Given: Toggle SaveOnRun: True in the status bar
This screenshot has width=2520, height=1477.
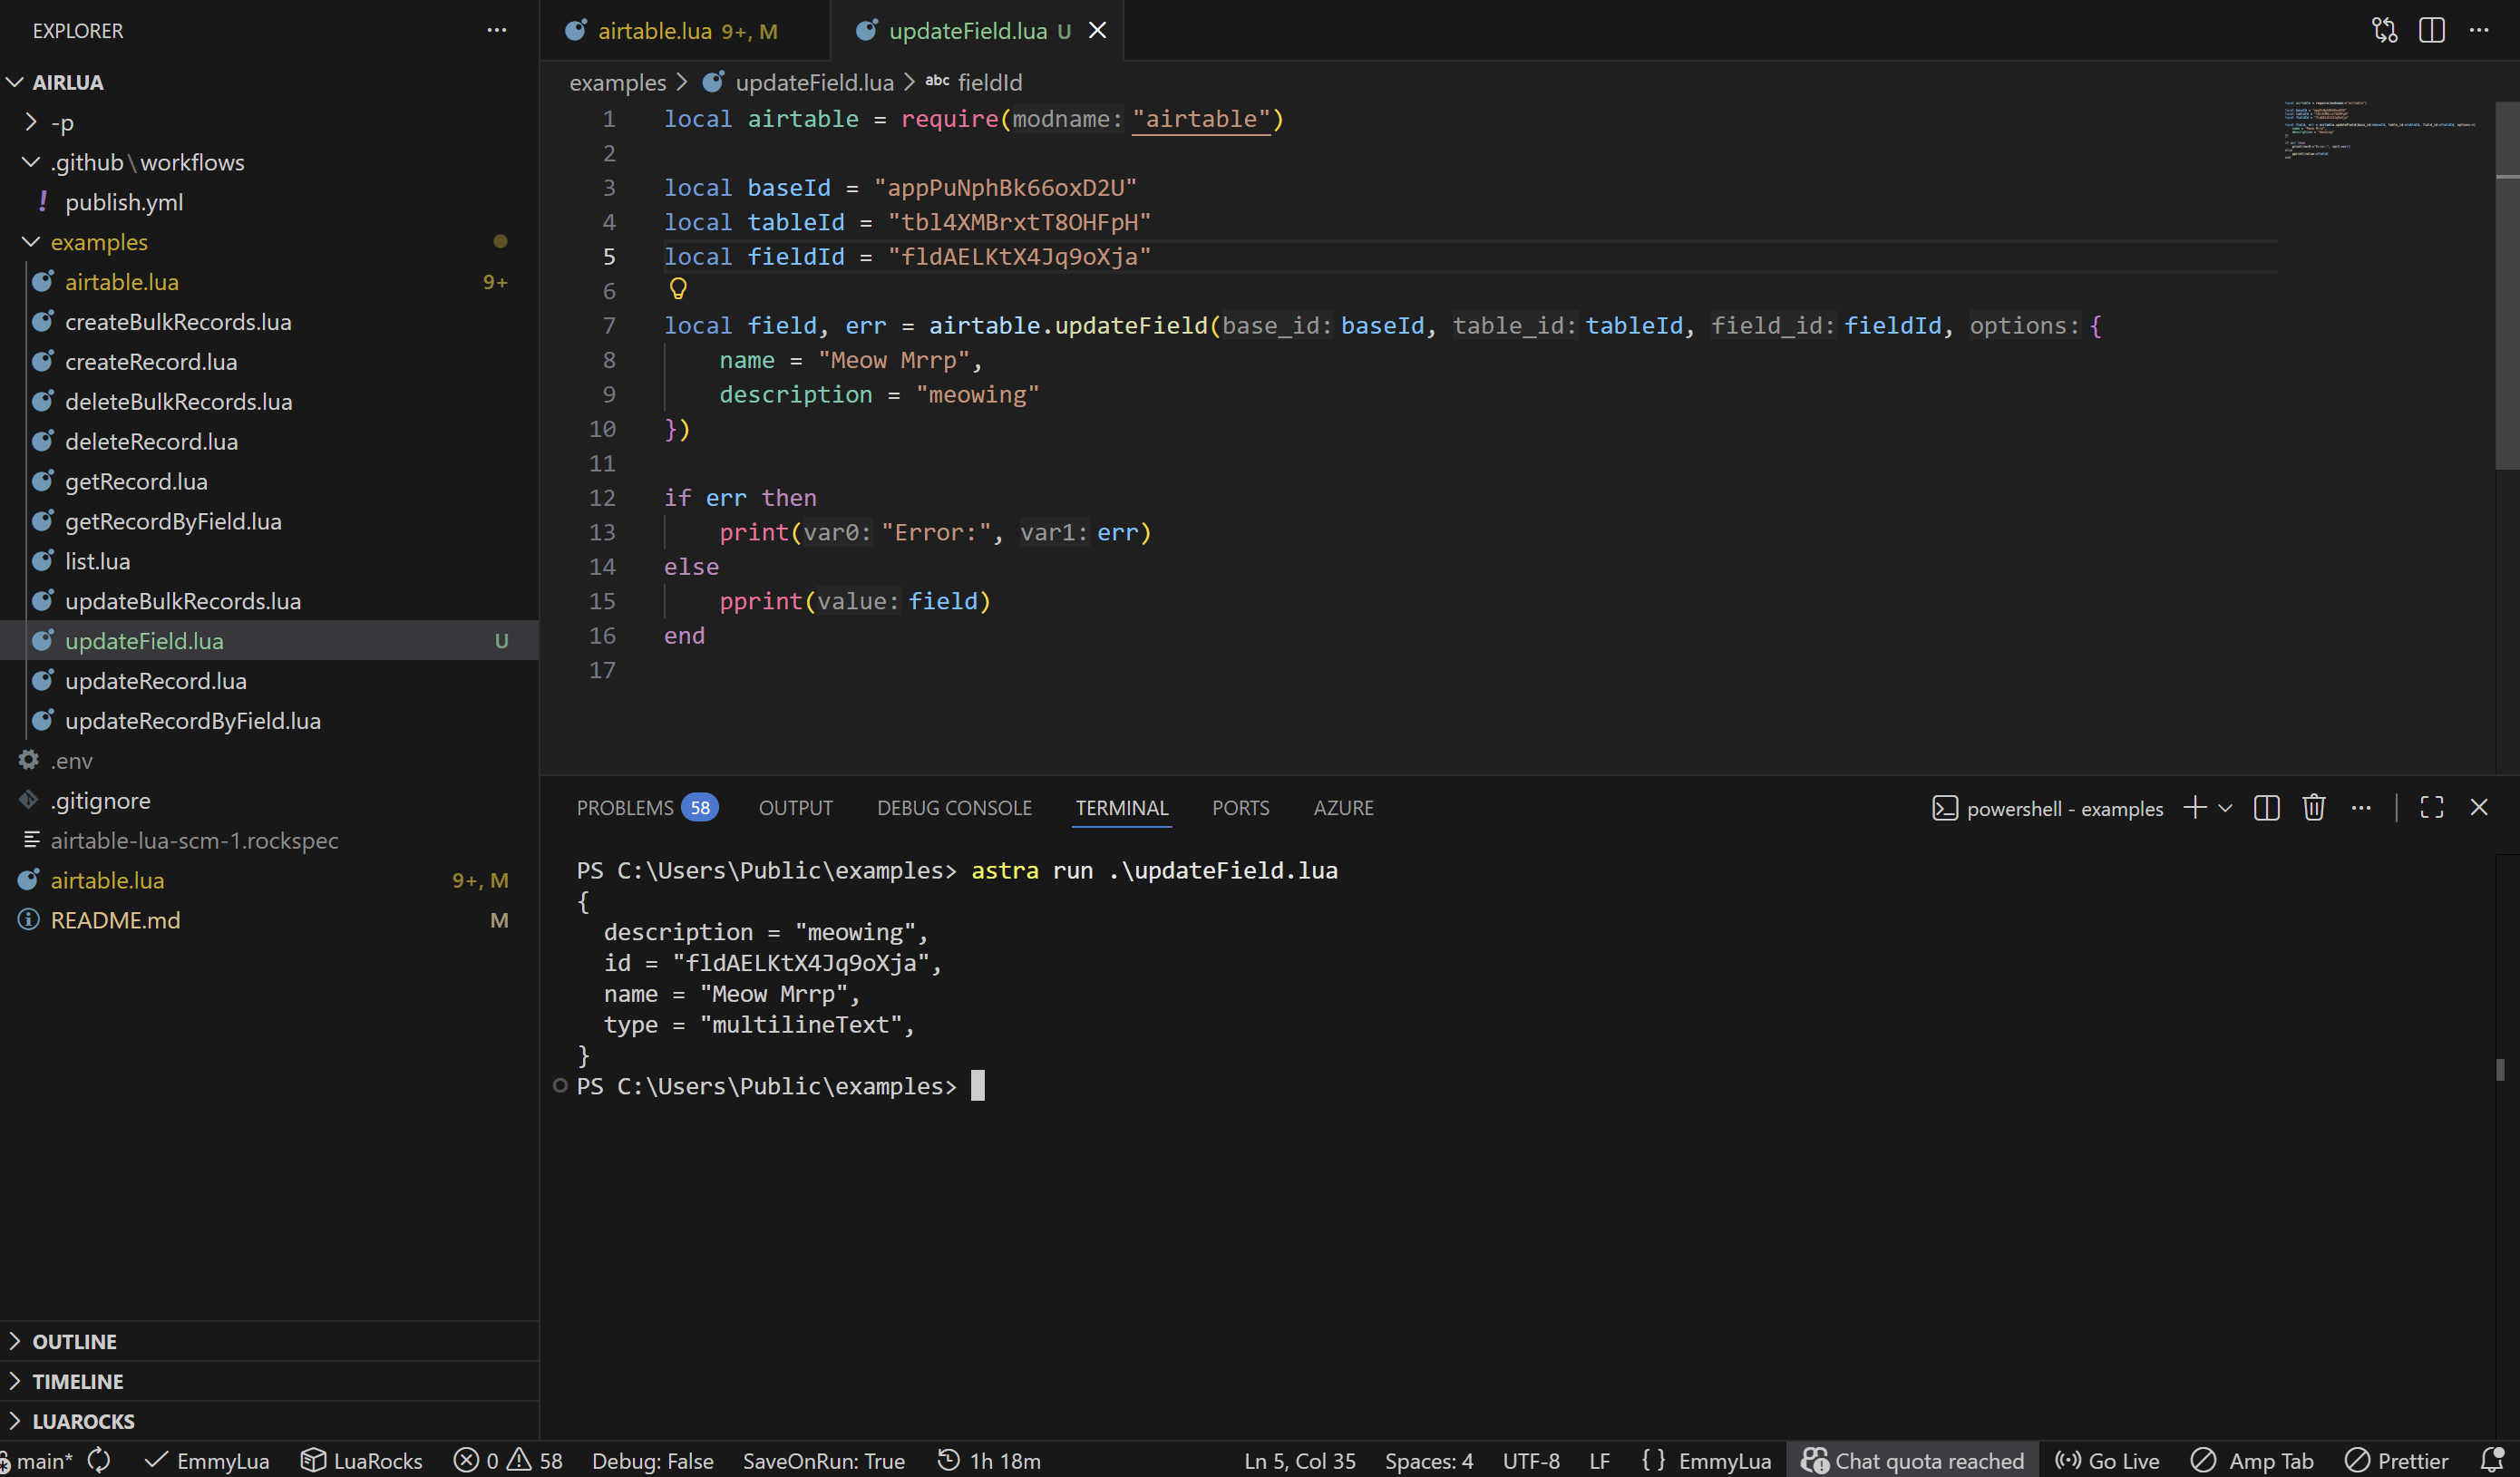Looking at the screenshot, I should point(823,1460).
